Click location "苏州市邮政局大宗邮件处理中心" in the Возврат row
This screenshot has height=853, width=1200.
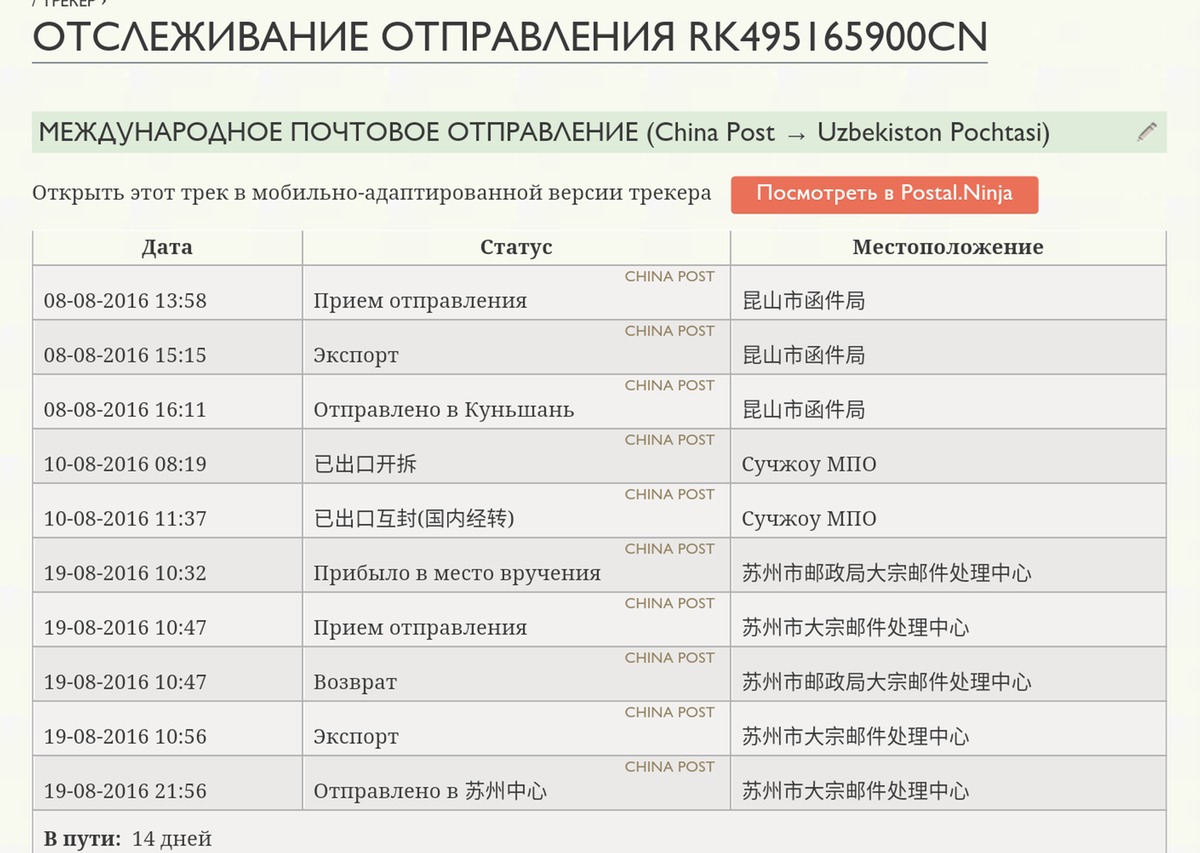click(887, 682)
